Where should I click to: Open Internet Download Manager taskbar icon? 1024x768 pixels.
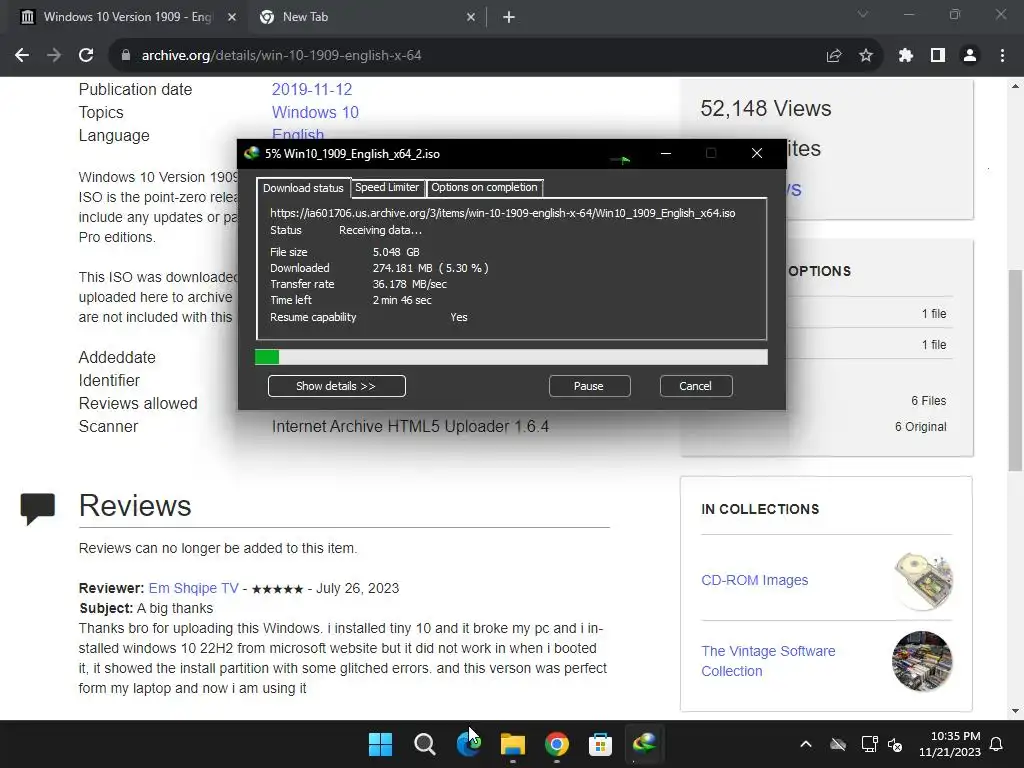coord(645,744)
